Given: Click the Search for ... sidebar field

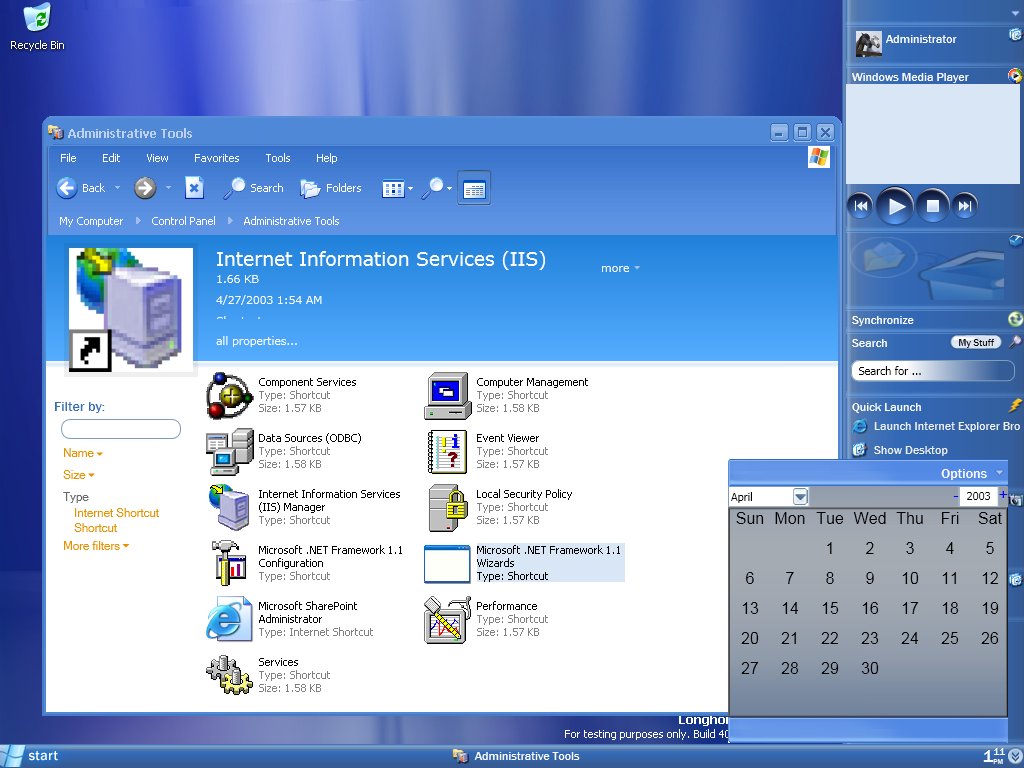Looking at the screenshot, I should [x=933, y=371].
